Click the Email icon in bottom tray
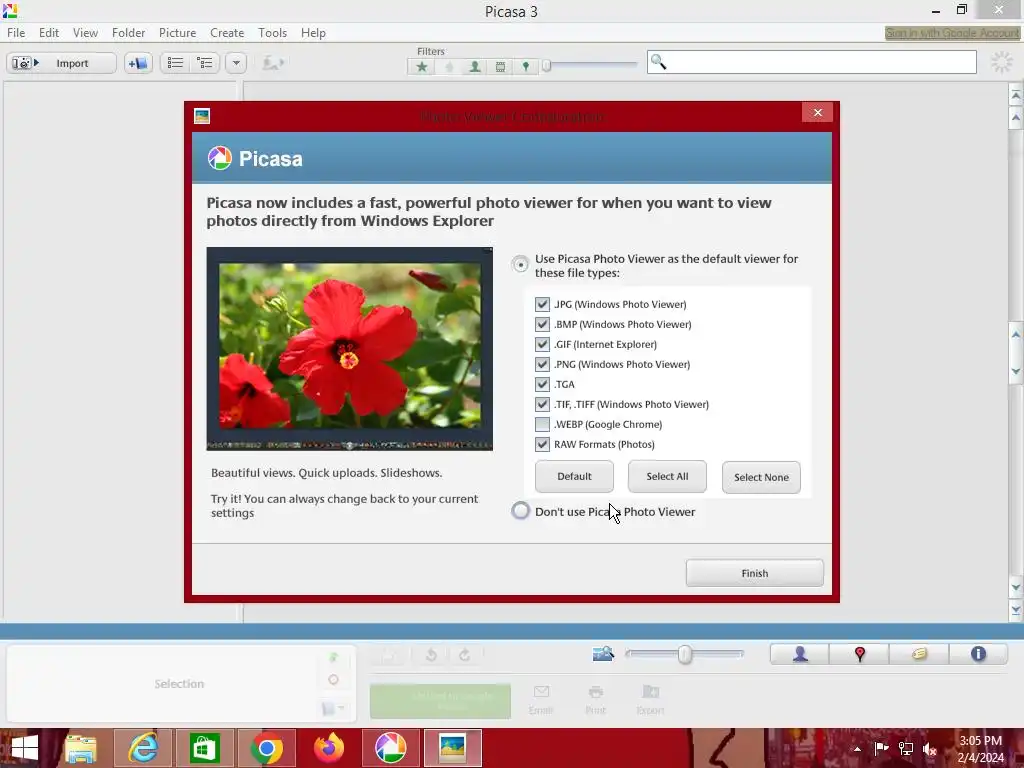 (541, 699)
